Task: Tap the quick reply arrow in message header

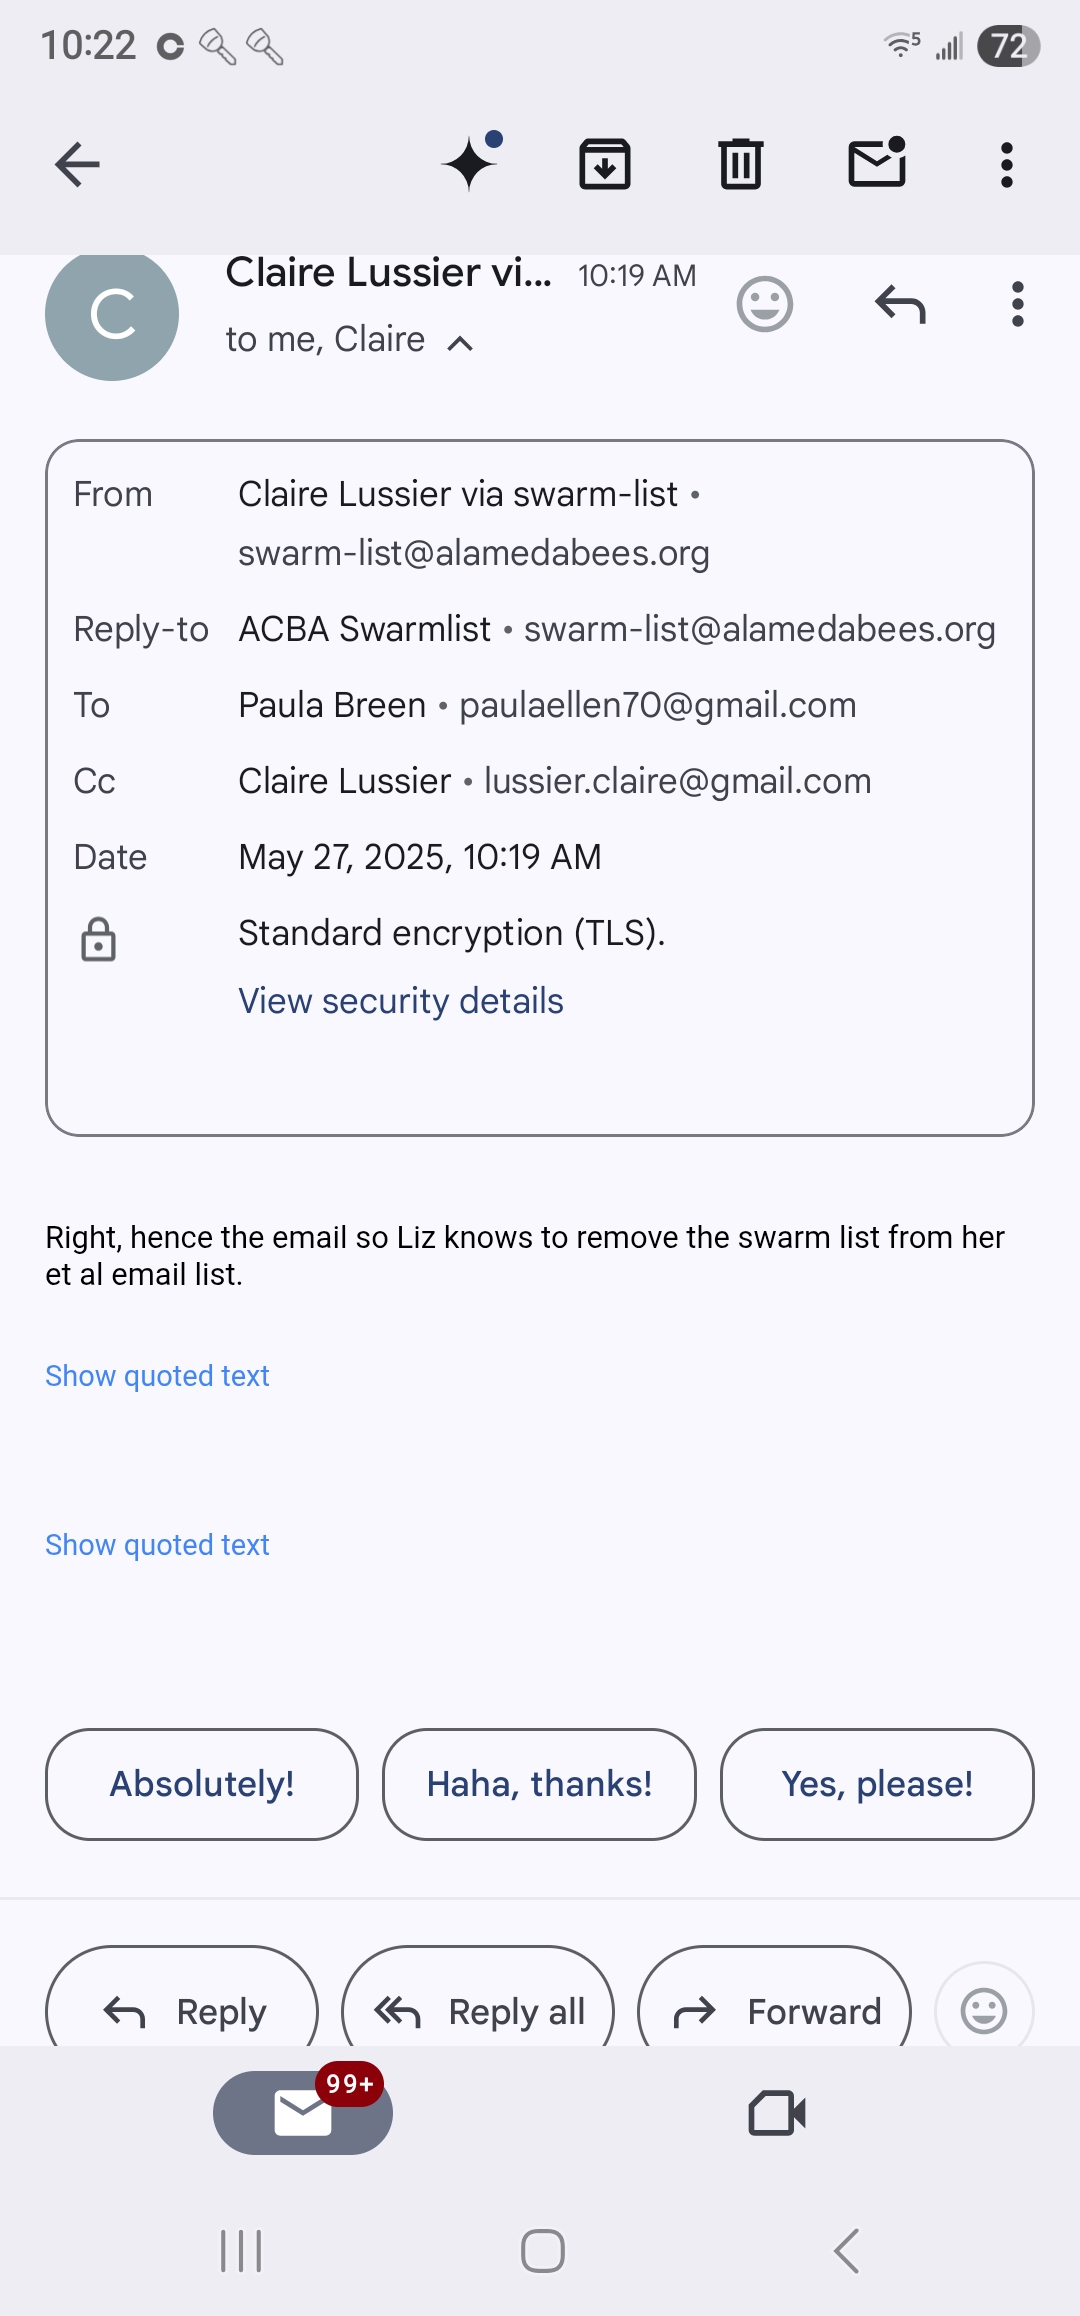Action: tap(900, 304)
